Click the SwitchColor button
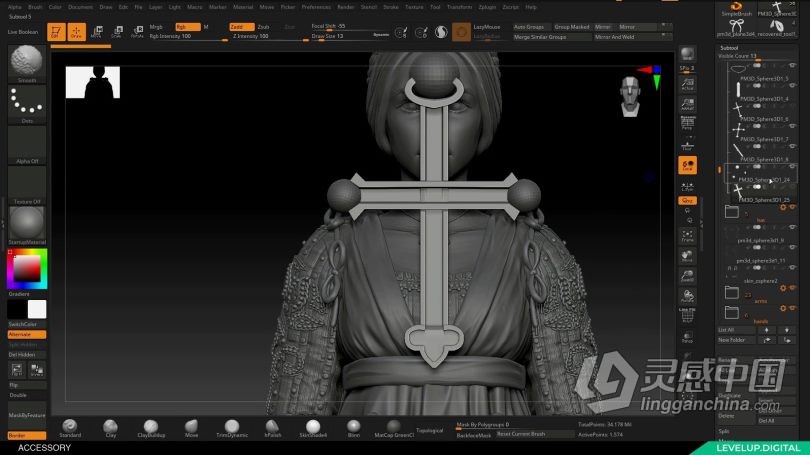This screenshot has width=810, height=455. tap(27, 324)
